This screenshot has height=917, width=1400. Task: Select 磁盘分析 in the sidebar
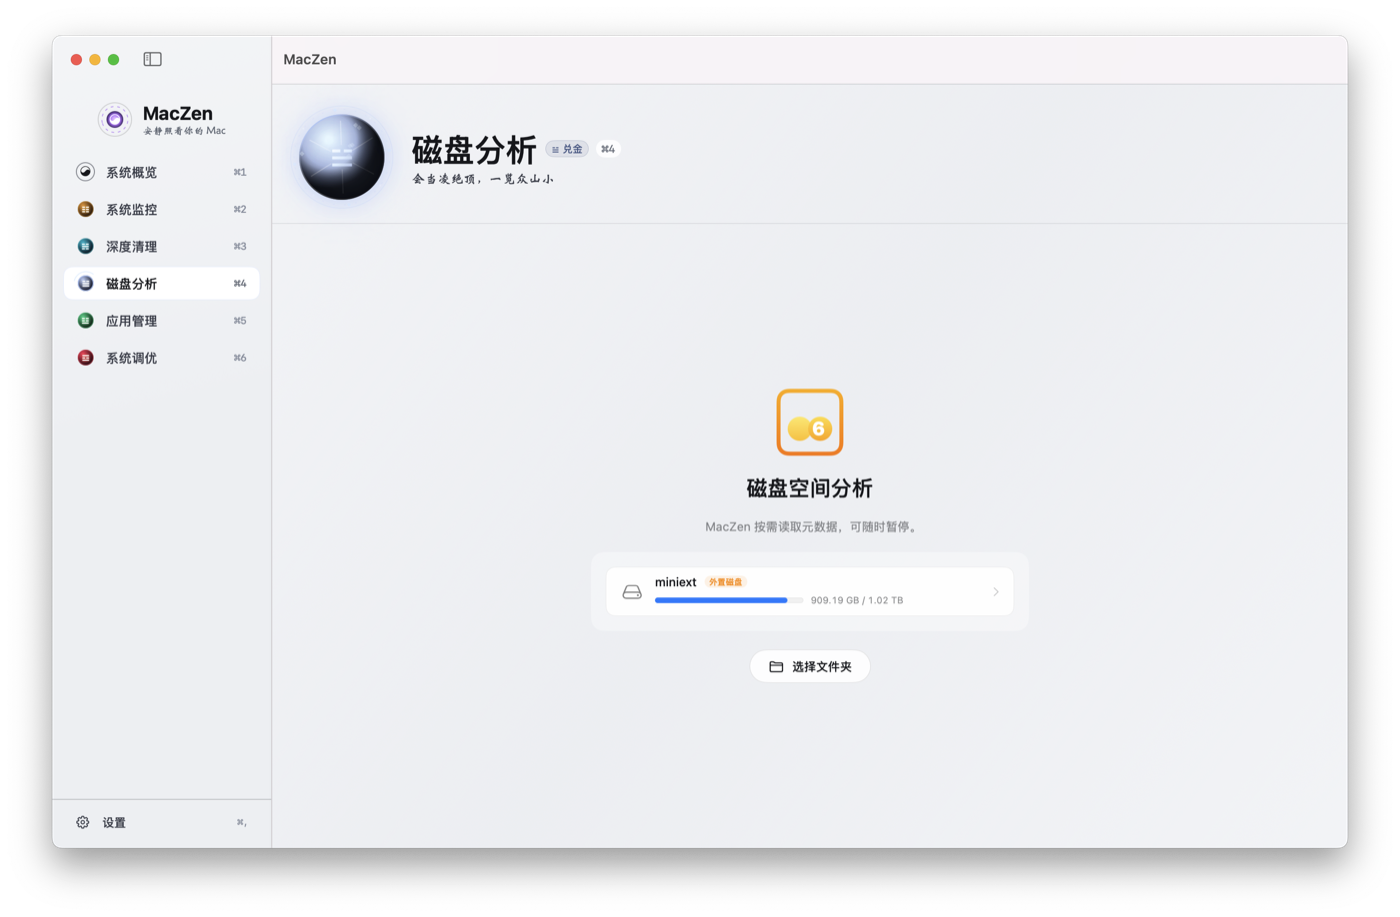click(162, 283)
